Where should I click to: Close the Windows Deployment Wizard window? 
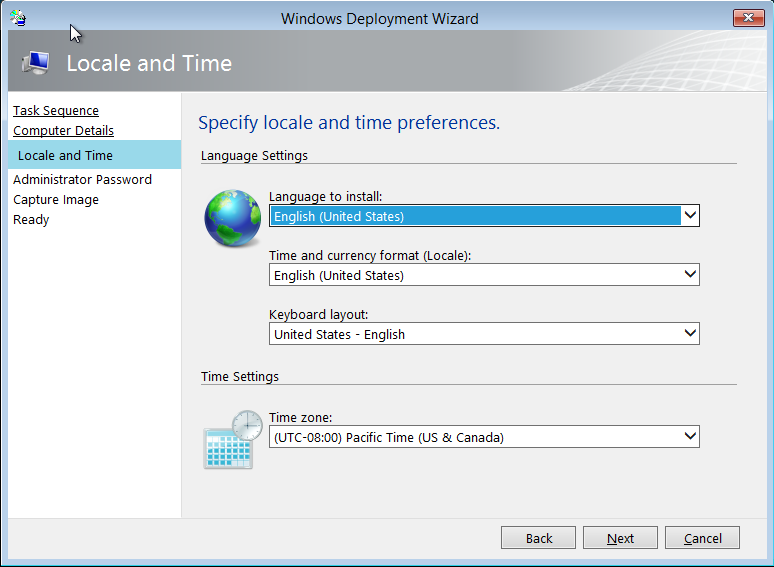[x=748, y=18]
